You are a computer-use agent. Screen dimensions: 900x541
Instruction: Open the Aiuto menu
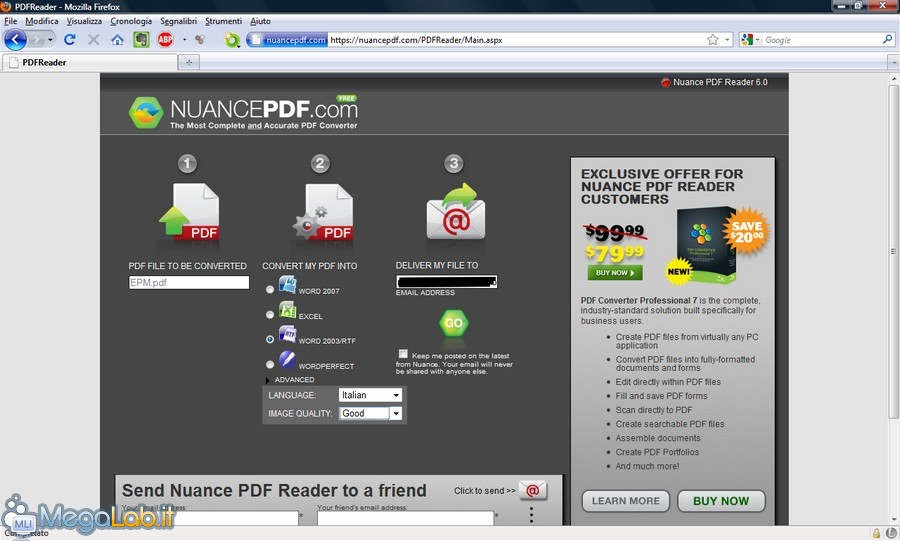(x=261, y=21)
